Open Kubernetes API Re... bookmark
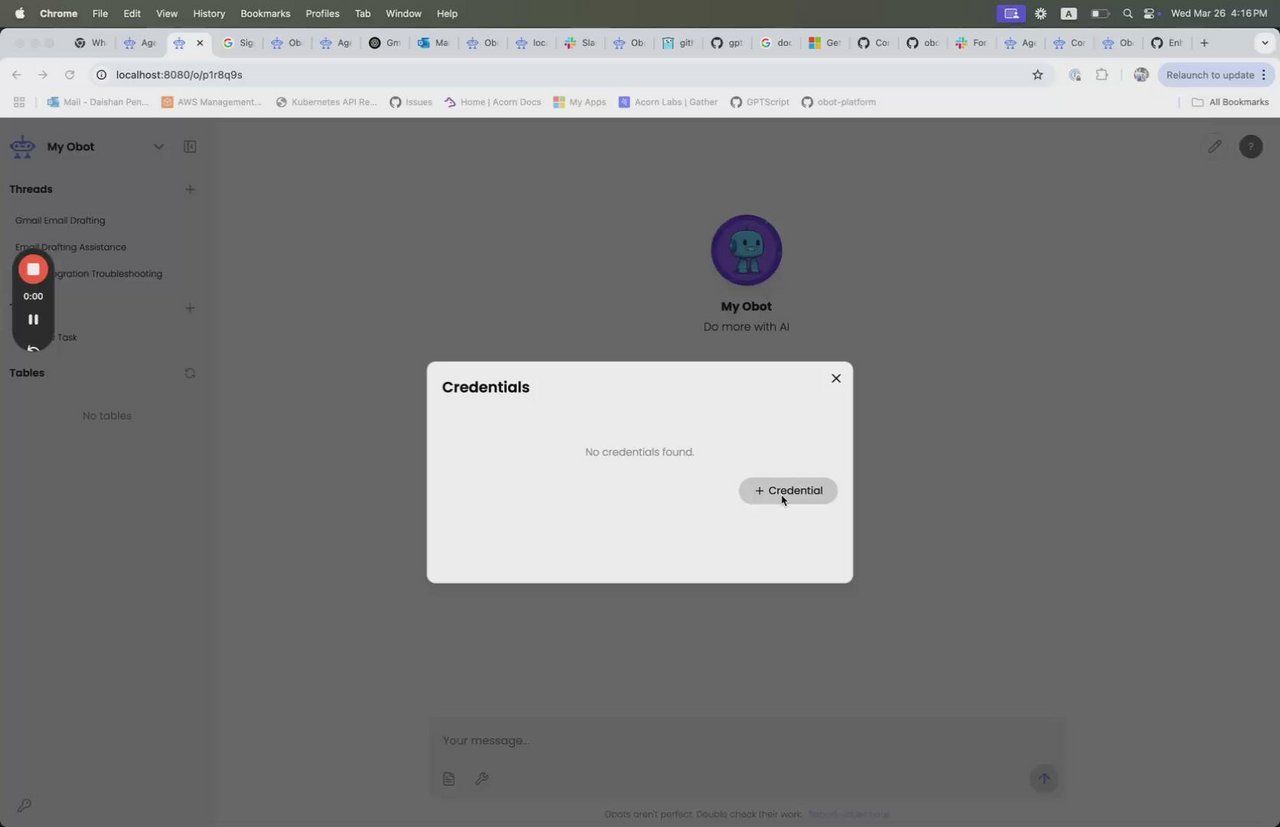The height and width of the screenshot is (827, 1280). point(327,102)
